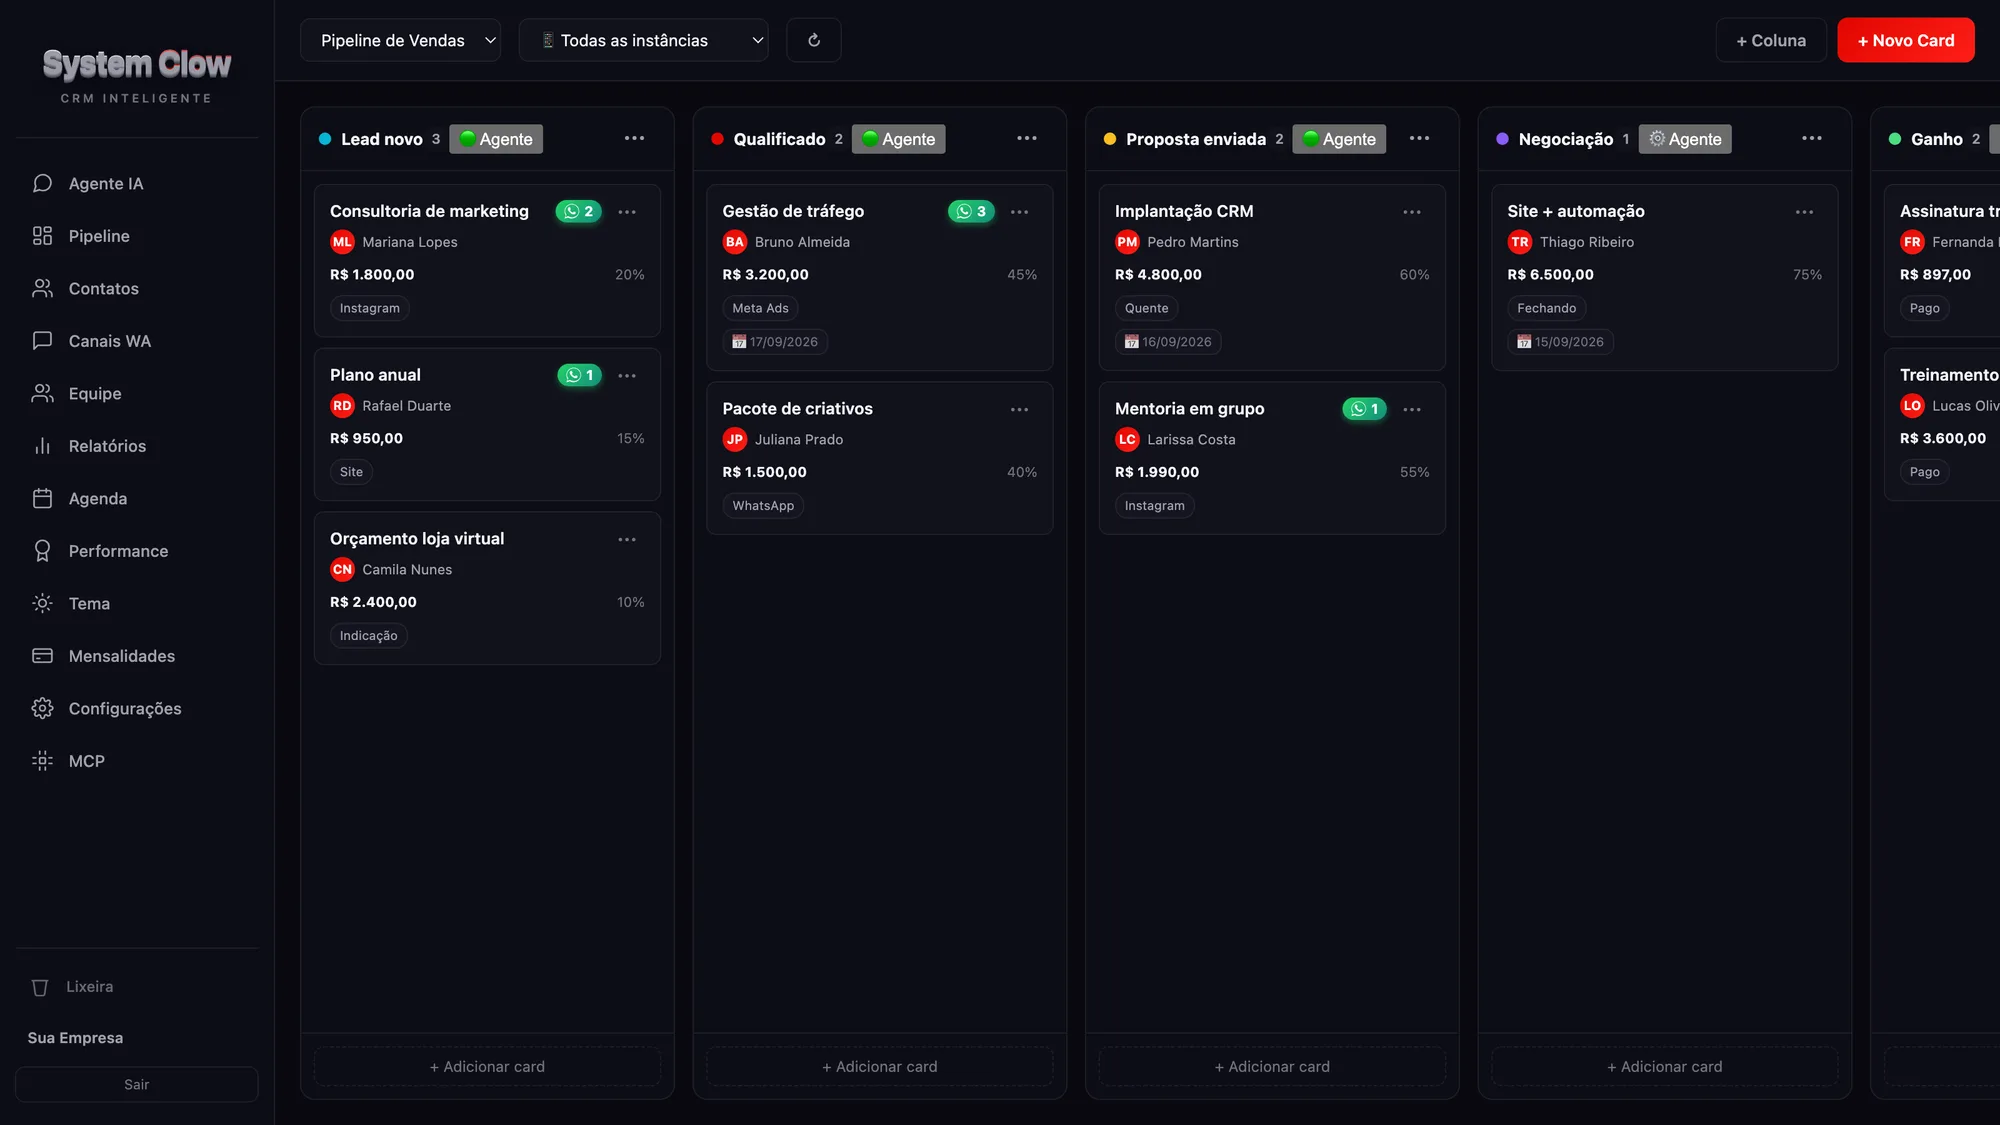The width and height of the screenshot is (2000, 1125).
Task: Add card to Qualificado column
Action: click(880, 1067)
